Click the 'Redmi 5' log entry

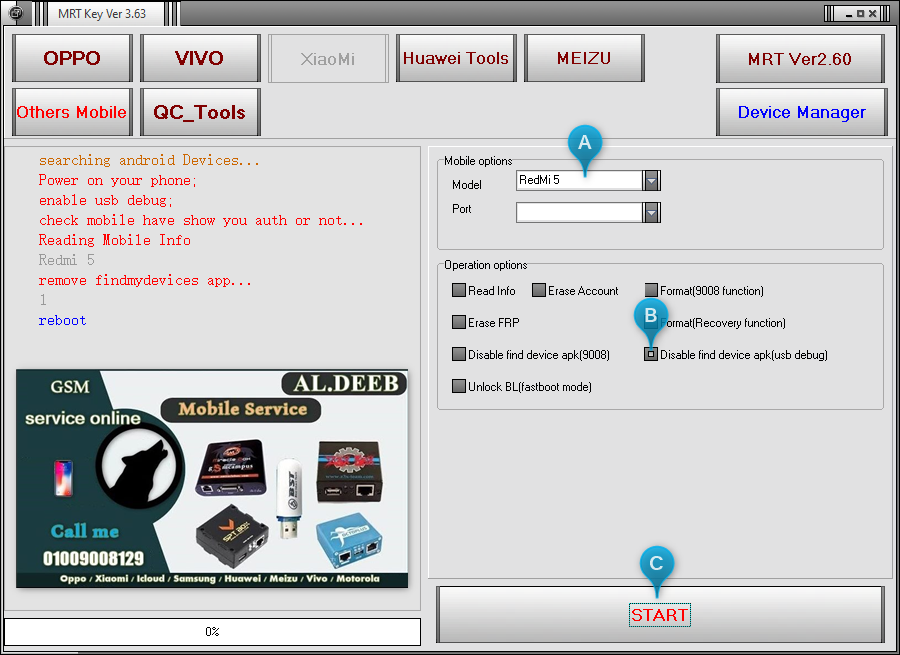[x=66, y=261]
